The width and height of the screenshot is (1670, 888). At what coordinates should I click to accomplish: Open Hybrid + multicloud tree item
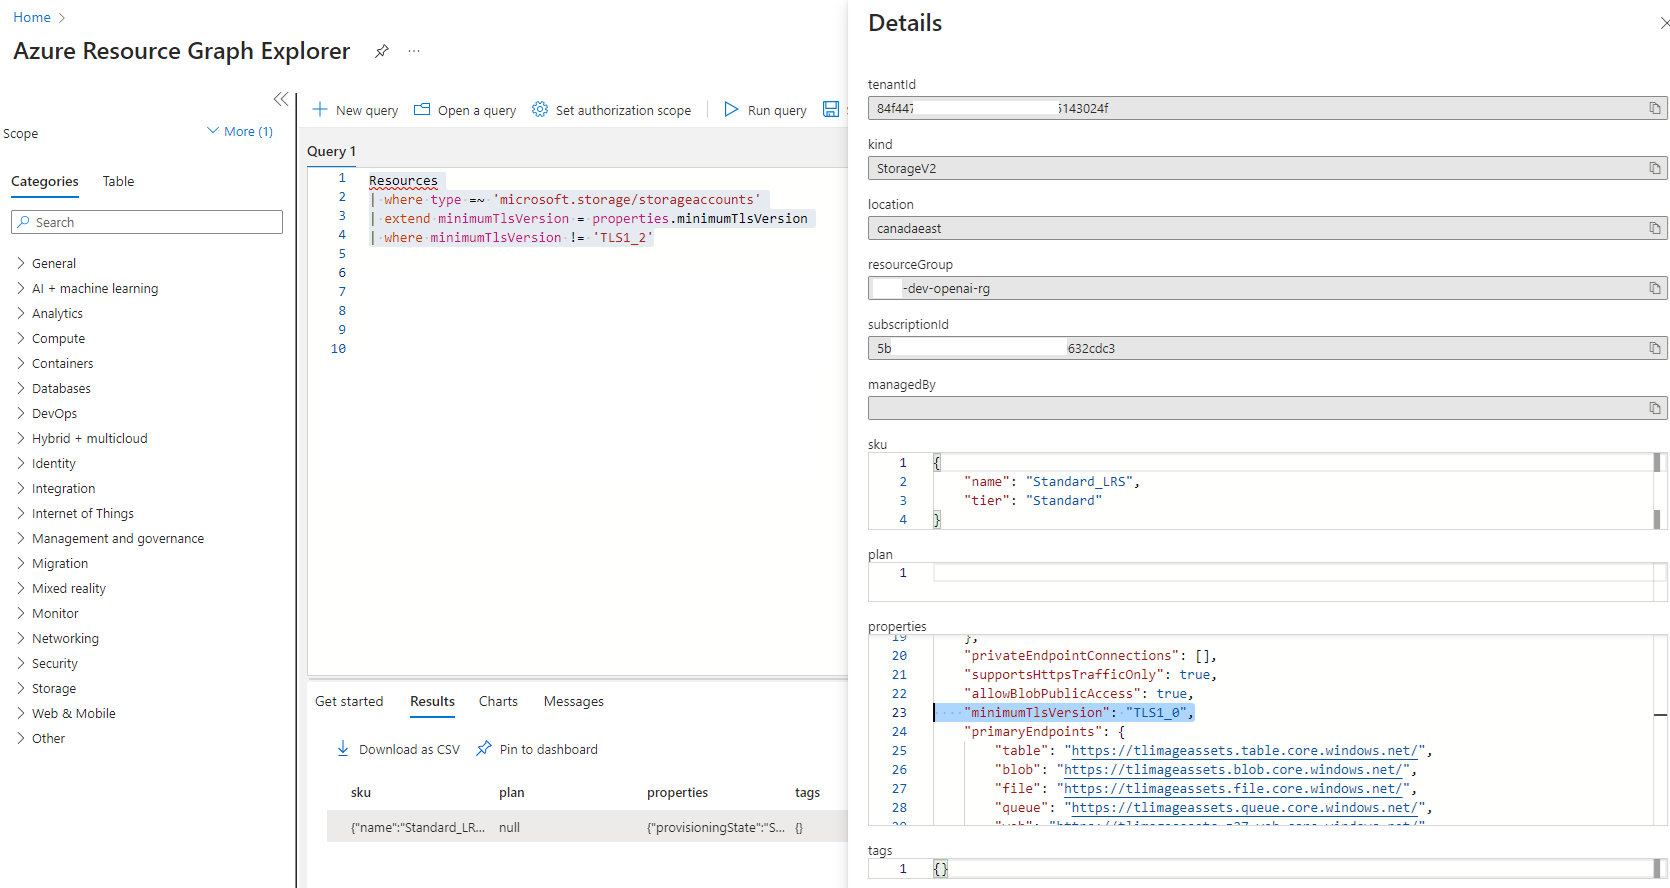(x=89, y=438)
